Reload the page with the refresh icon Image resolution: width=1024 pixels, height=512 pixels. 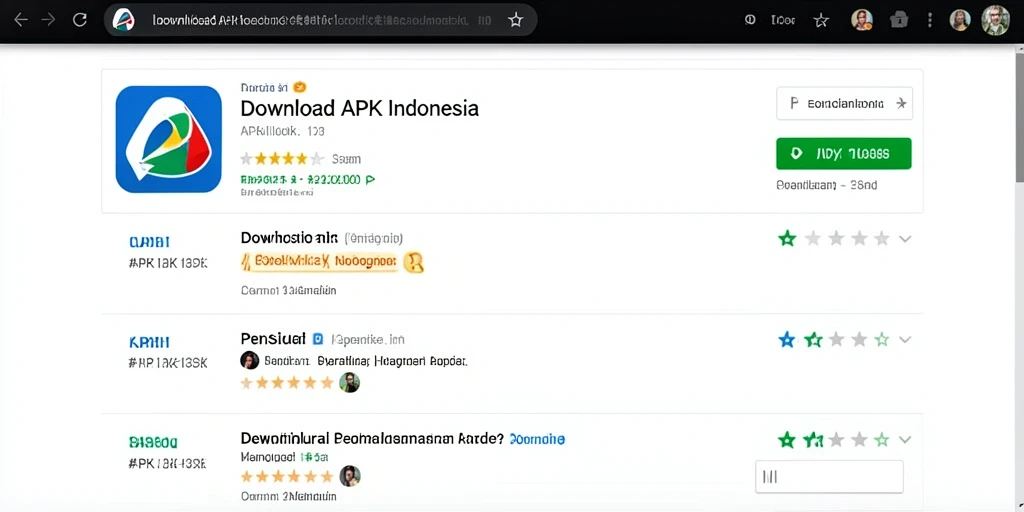80,20
